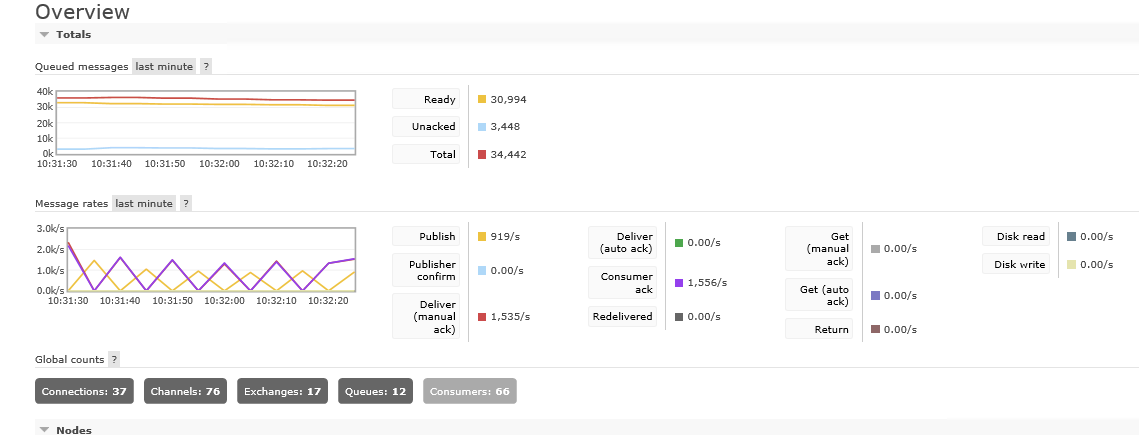Toggle the Disk read label
1139x435 pixels.
tap(1016, 236)
